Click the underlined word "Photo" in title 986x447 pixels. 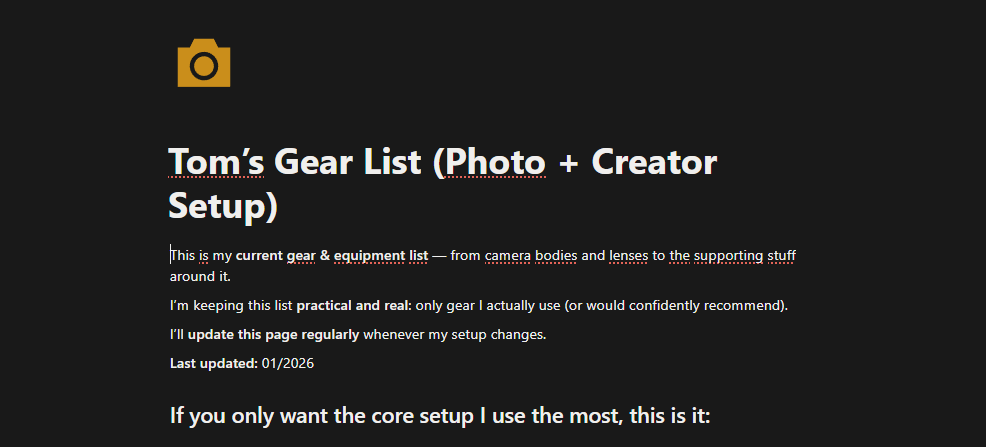(495, 162)
